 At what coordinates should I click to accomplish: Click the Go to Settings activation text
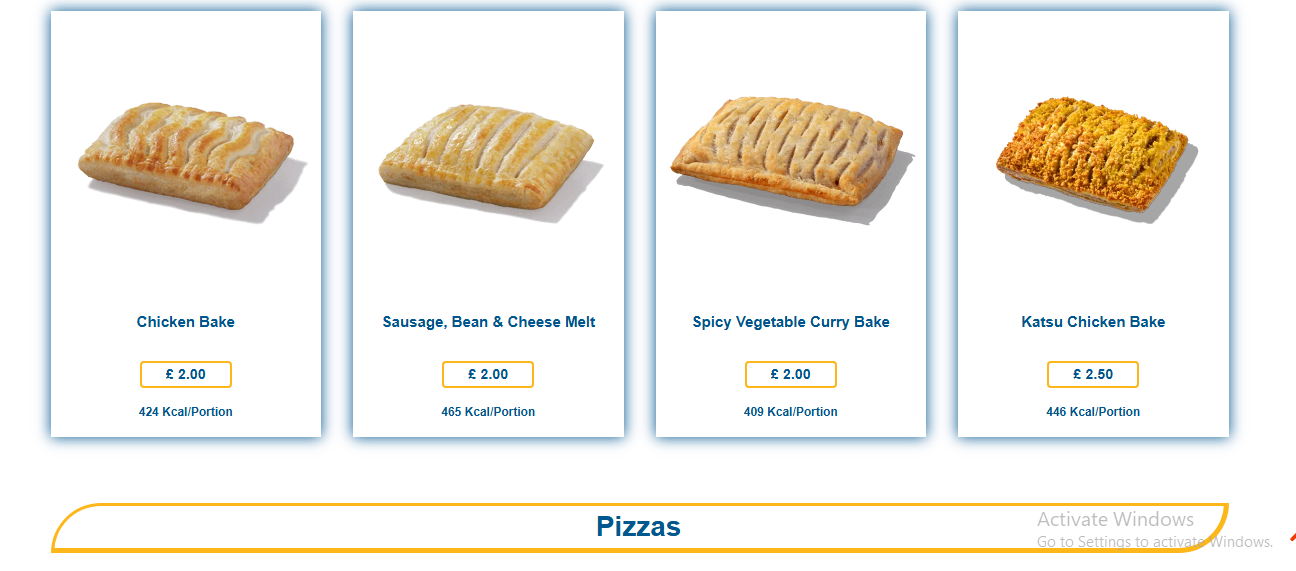1154,542
